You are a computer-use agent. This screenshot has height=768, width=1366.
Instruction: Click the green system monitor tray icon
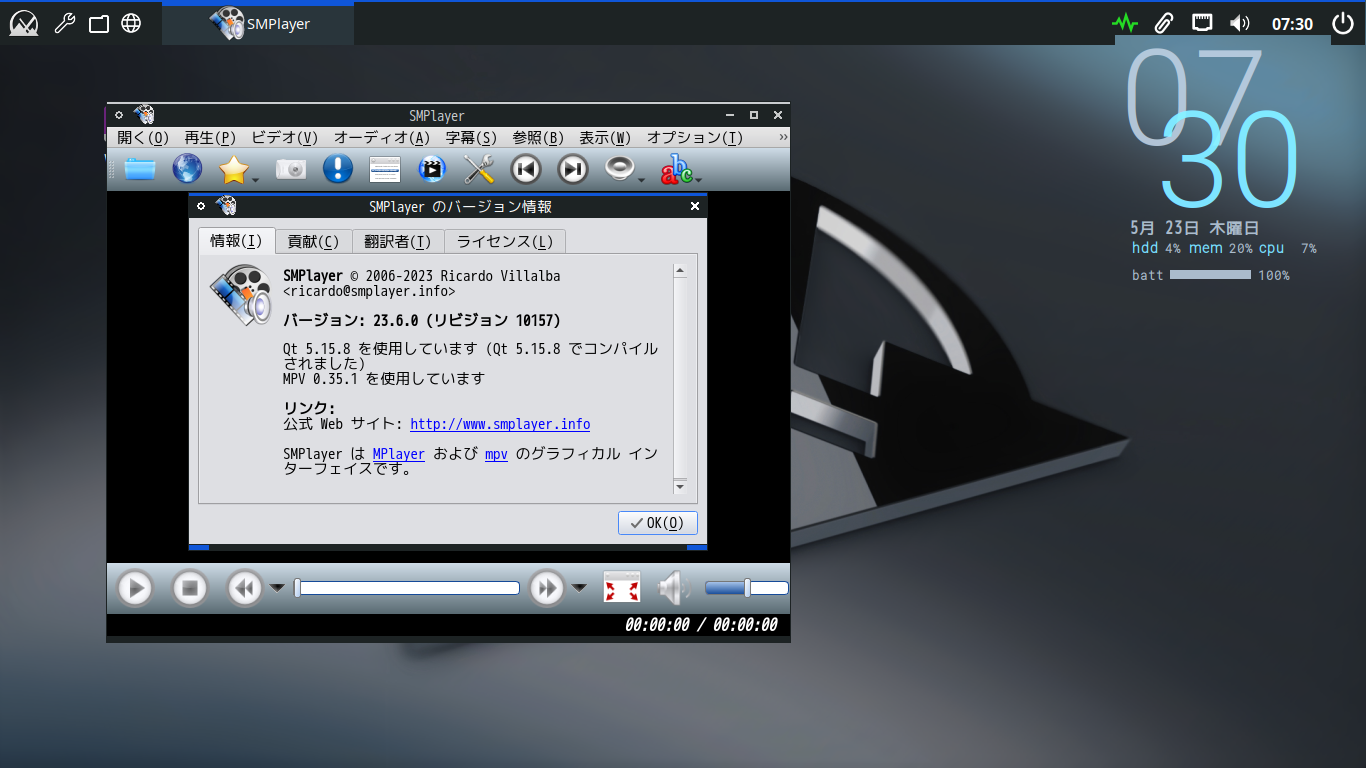click(x=1125, y=23)
